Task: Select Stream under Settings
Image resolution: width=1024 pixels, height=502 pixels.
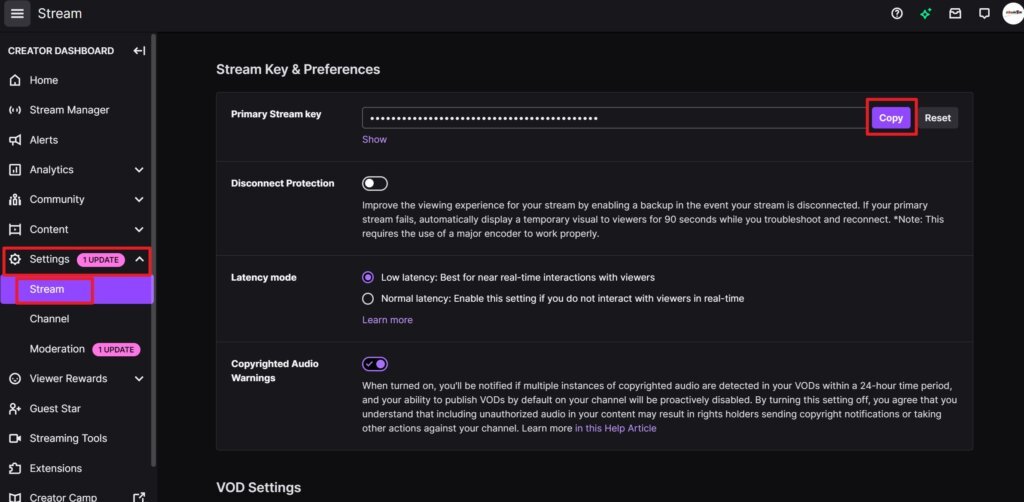Action: [76, 289]
